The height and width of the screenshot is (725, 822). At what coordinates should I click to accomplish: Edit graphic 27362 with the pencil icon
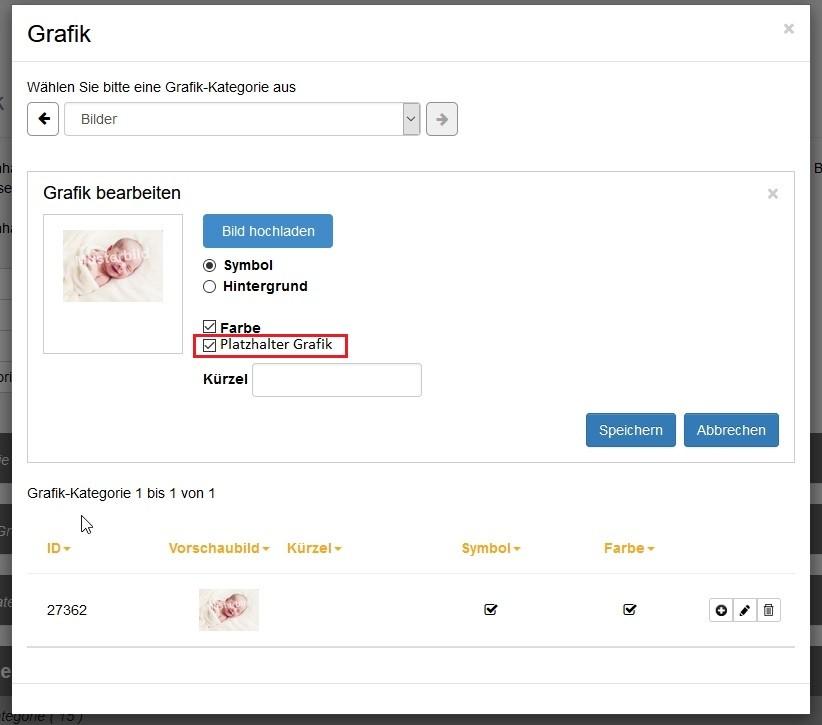[745, 610]
